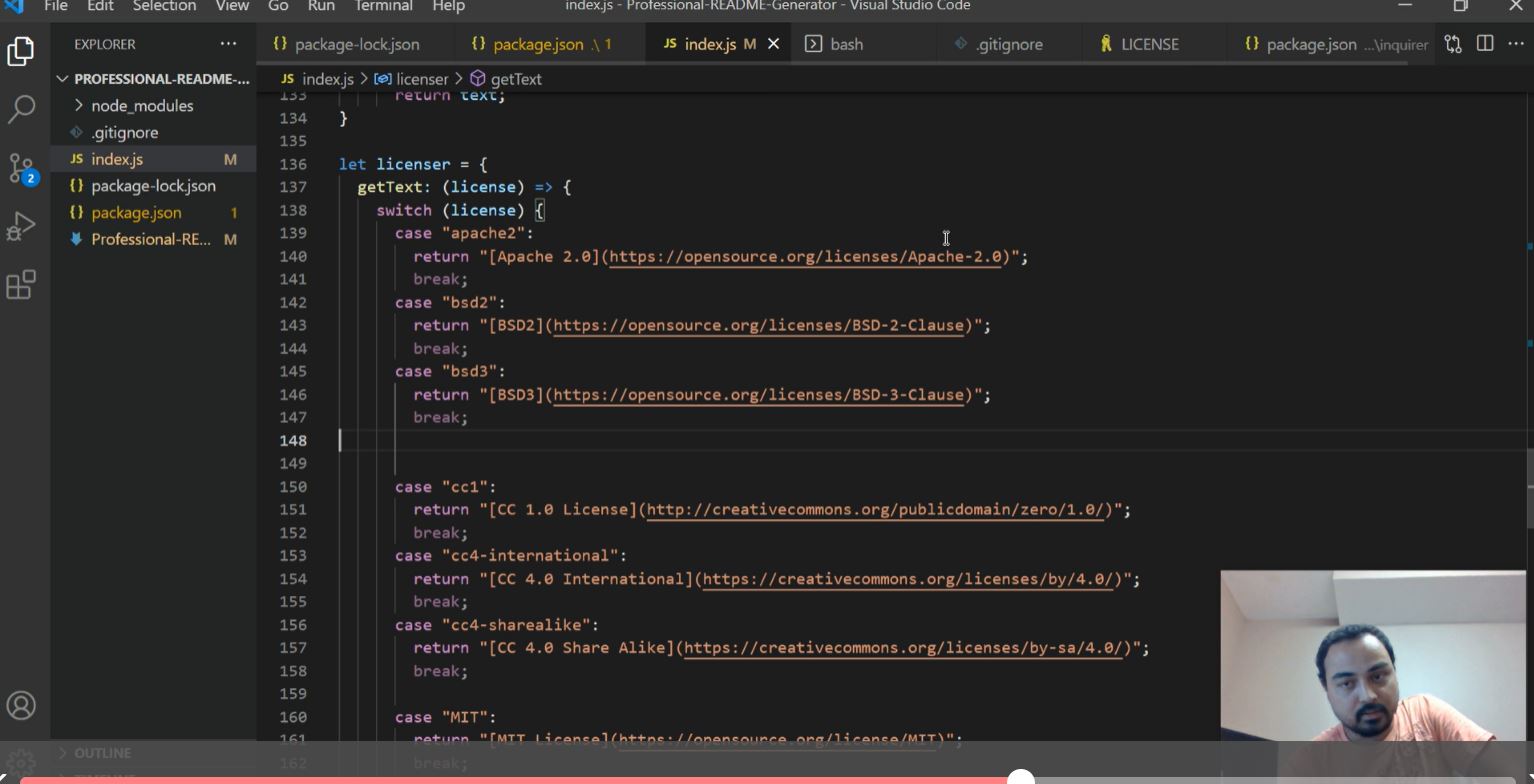Image resolution: width=1534 pixels, height=784 pixels.
Task: Close the index.js editor tab
Action: click(x=773, y=44)
